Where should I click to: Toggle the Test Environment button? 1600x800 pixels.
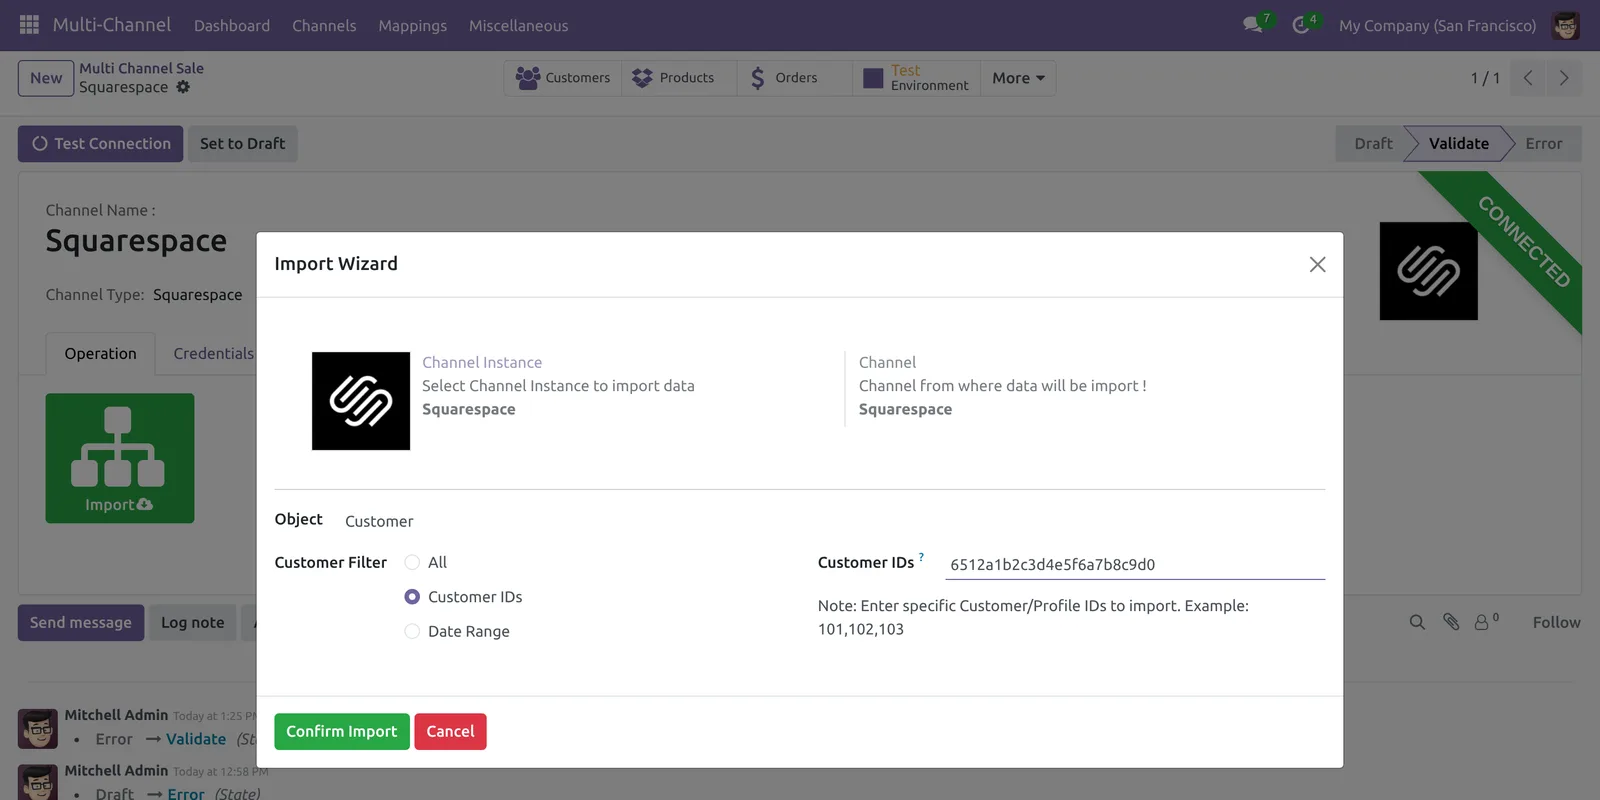coord(916,78)
